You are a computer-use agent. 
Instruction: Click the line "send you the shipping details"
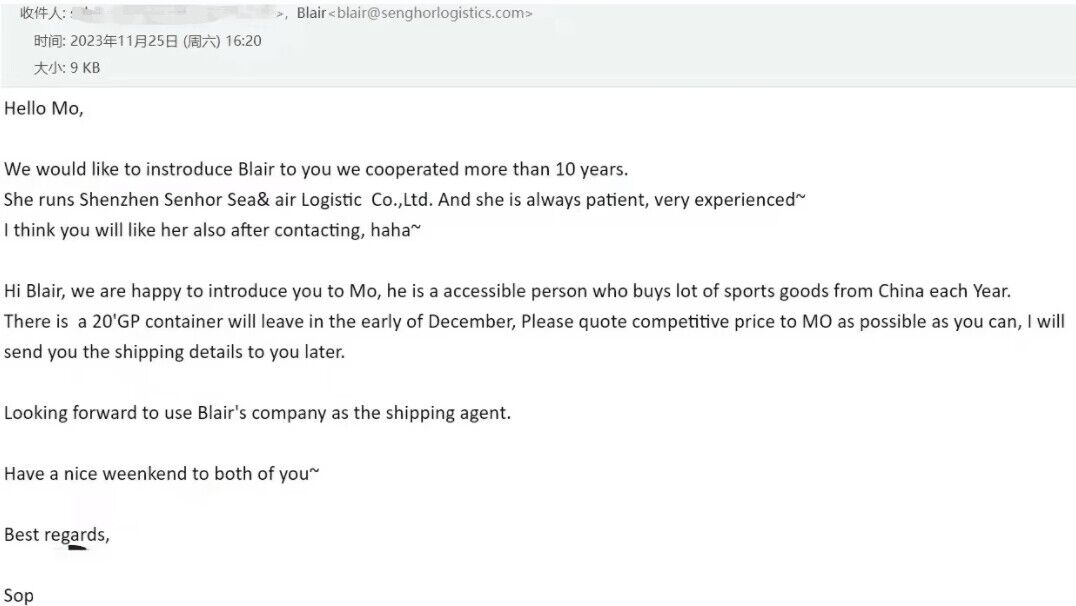click(x=172, y=353)
